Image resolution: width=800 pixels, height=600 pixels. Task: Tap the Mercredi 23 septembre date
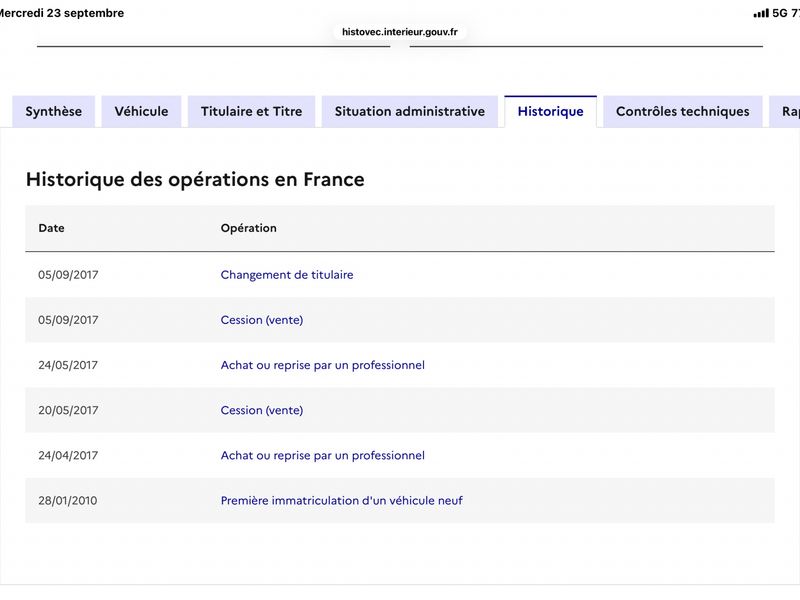coord(62,13)
